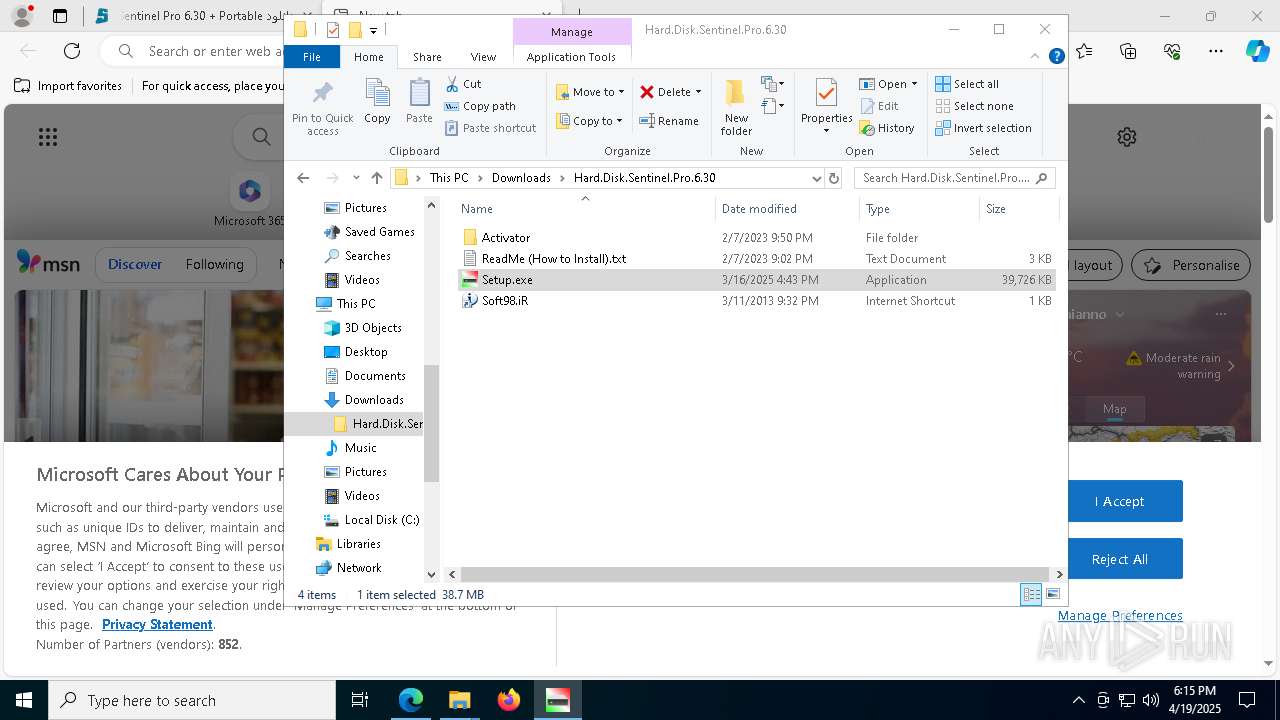Open the Copy to dropdown
Viewport: 1280px width, 720px height.
click(x=589, y=121)
